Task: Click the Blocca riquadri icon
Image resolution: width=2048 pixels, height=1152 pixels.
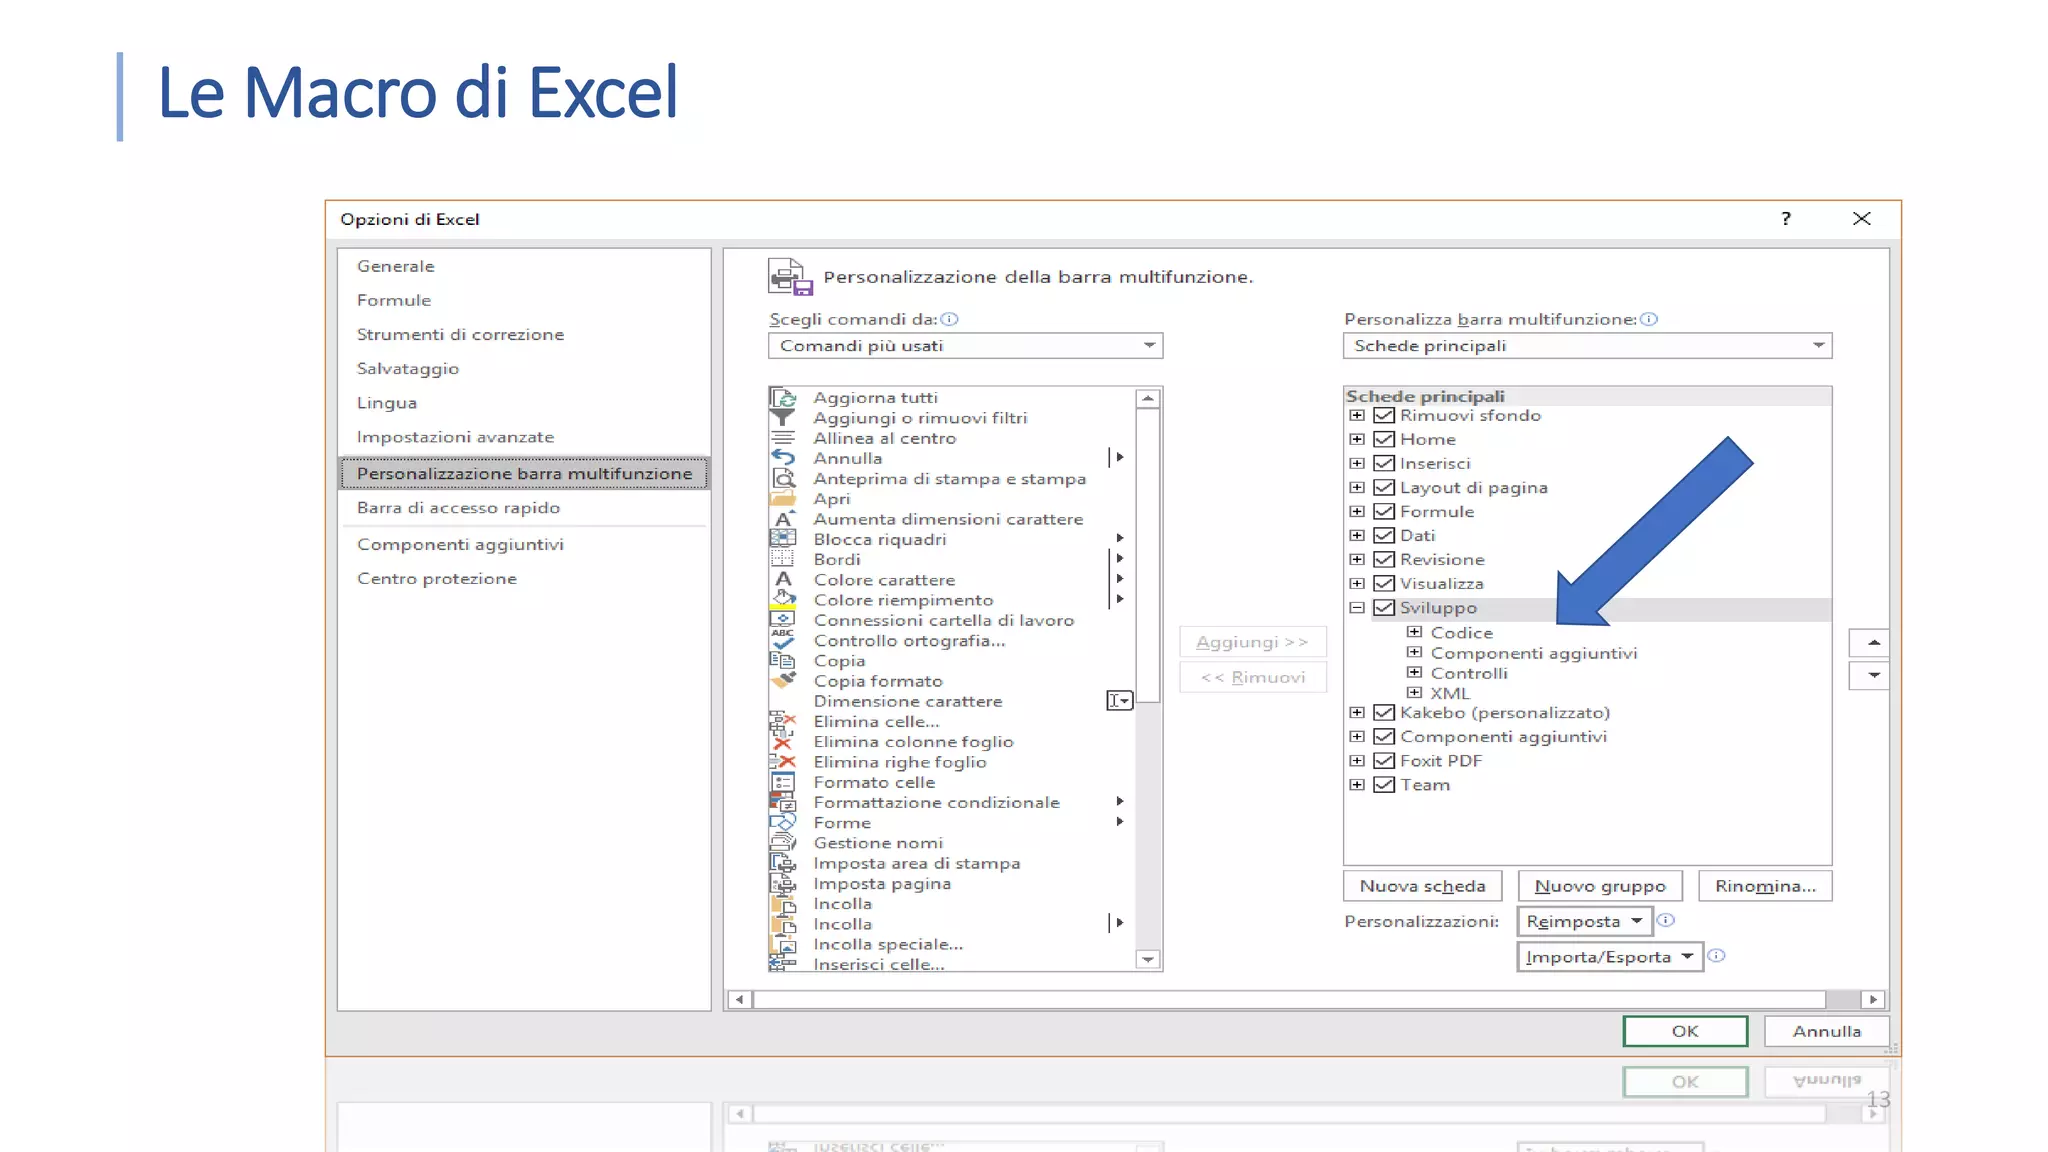Action: (x=783, y=539)
